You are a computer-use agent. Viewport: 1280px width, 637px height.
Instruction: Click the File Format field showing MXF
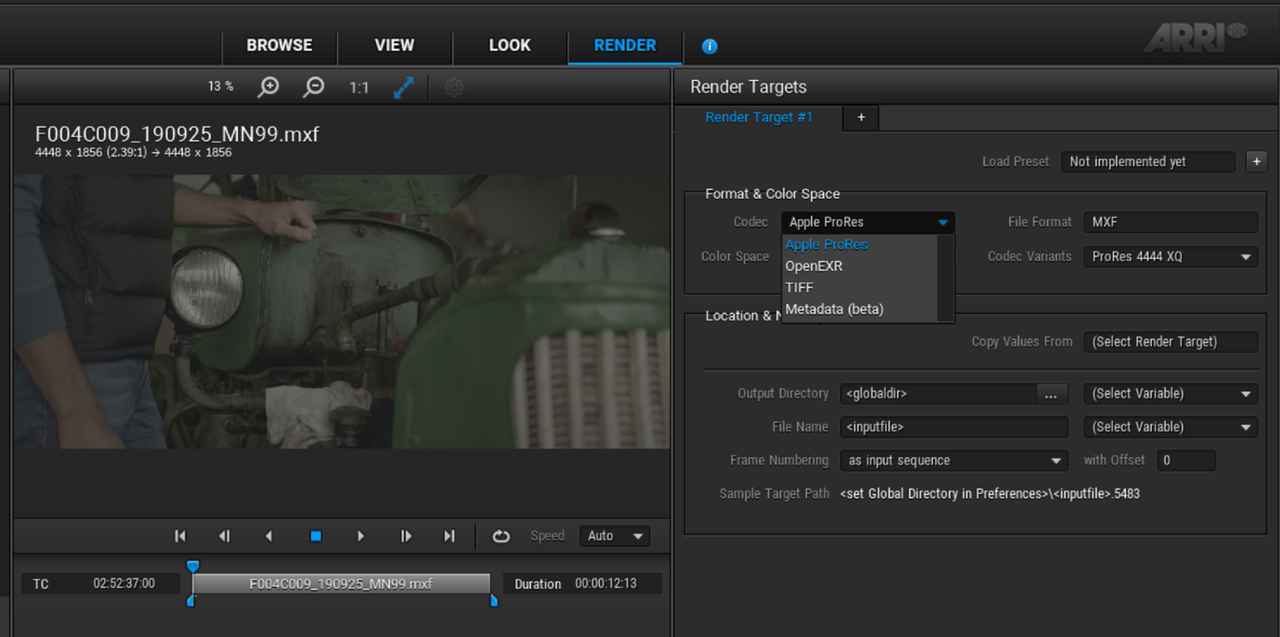[1171, 222]
